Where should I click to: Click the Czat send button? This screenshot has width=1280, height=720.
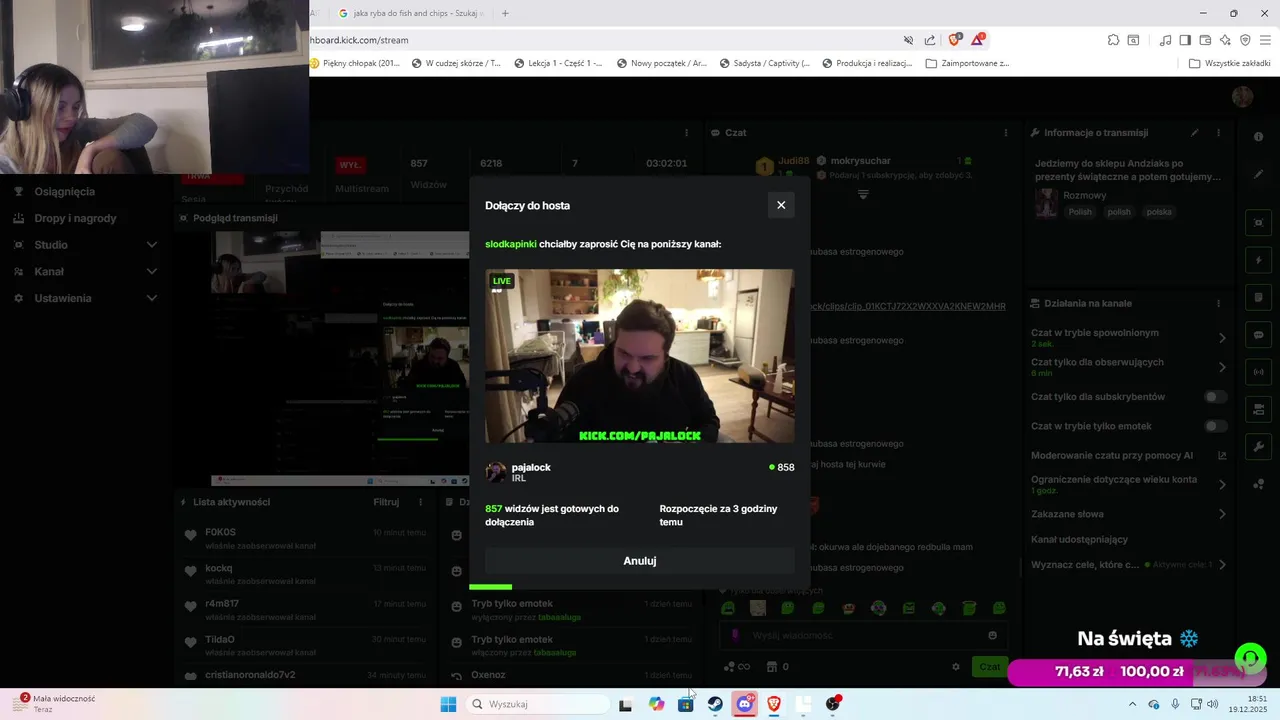989,667
